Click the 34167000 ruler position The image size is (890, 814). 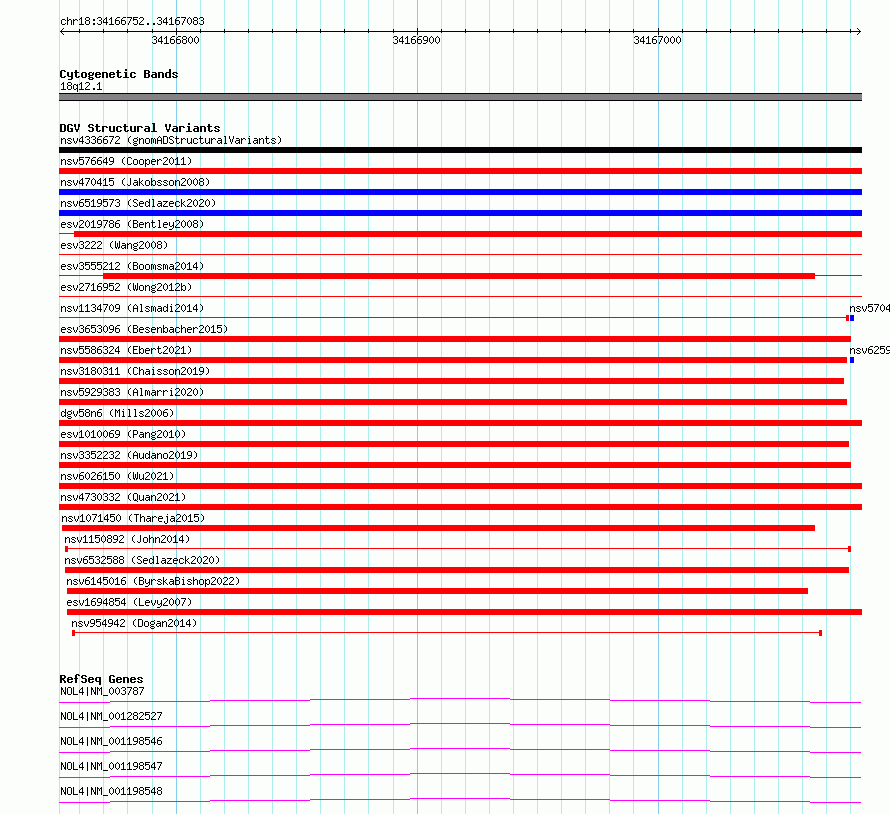657,40
